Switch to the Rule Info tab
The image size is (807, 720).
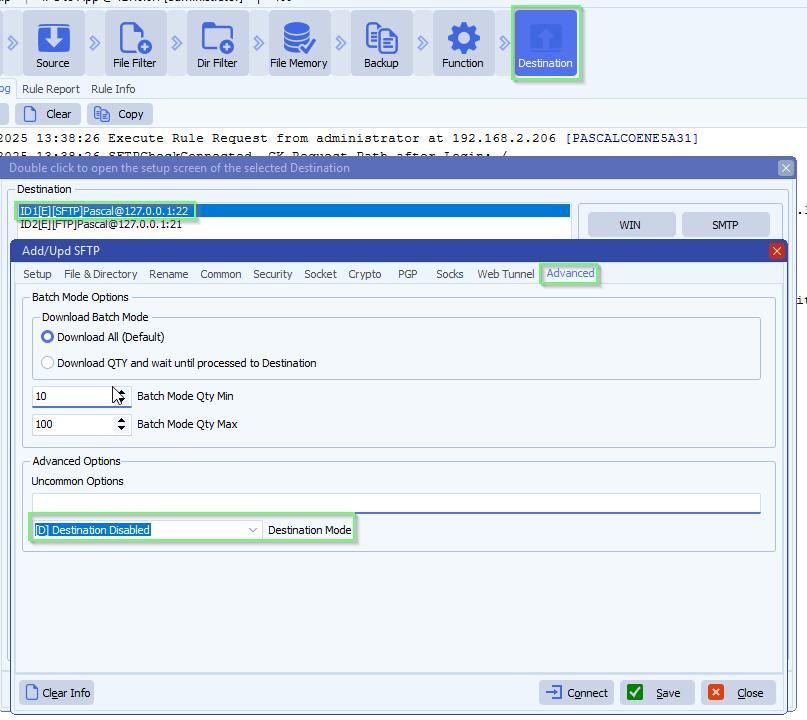[113, 89]
